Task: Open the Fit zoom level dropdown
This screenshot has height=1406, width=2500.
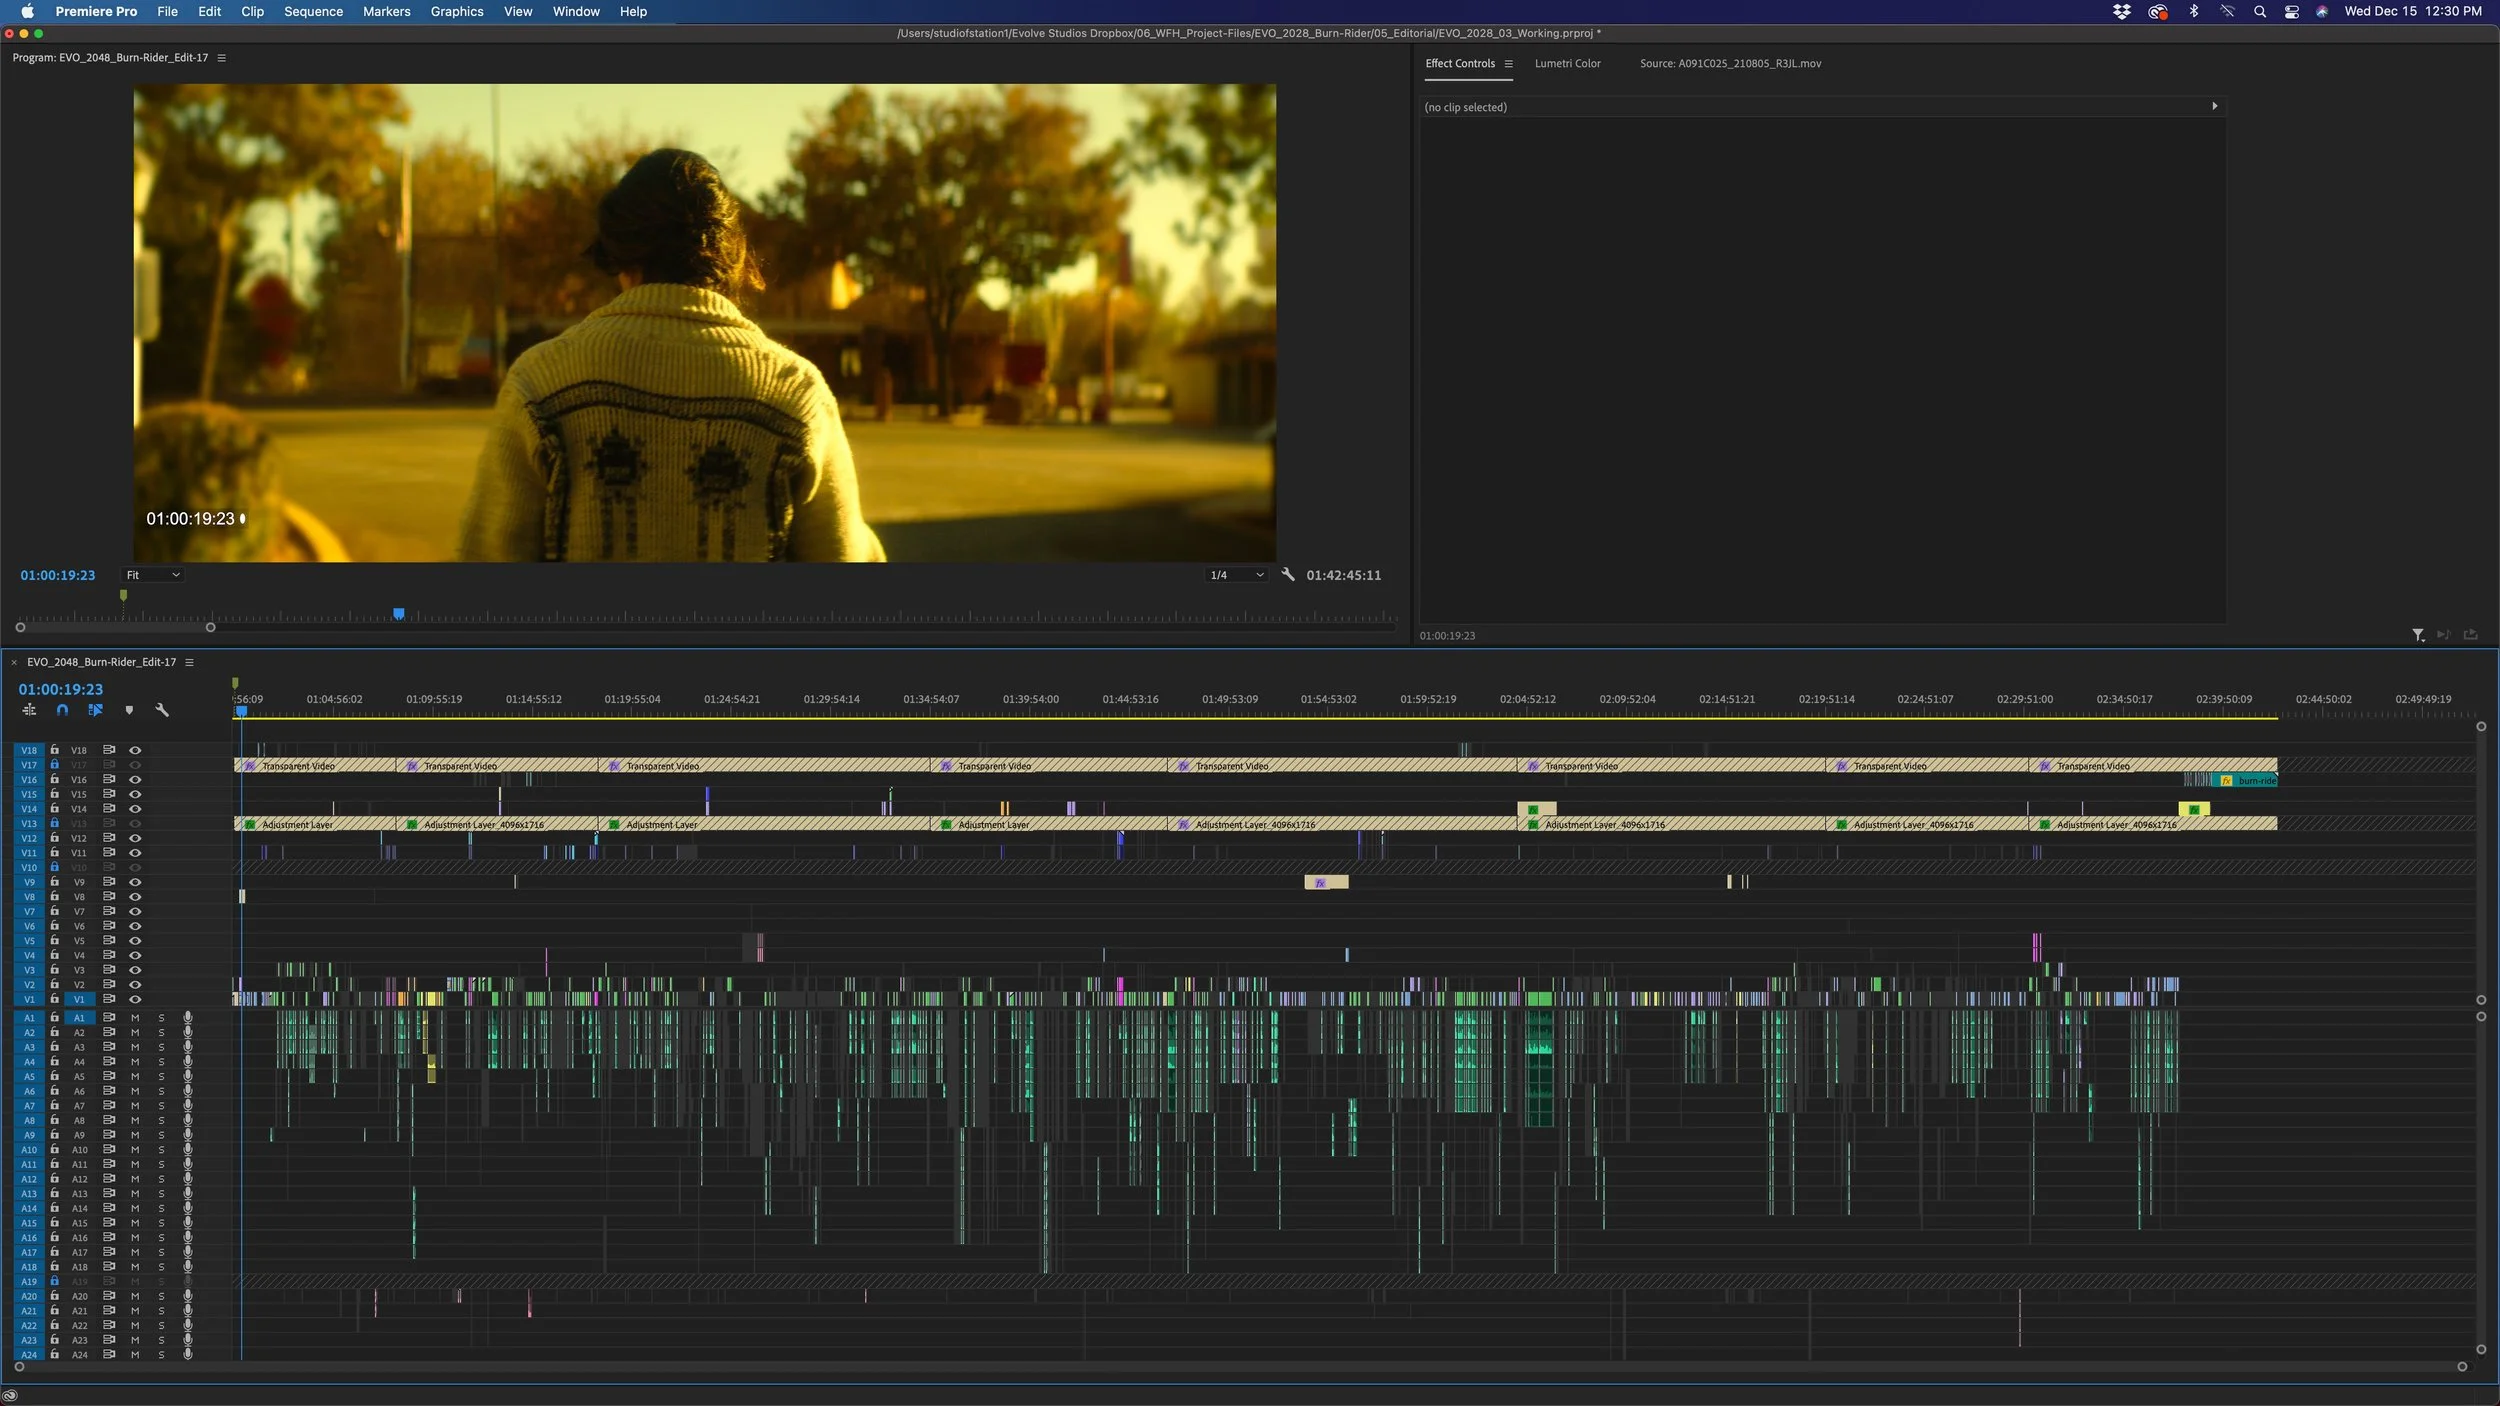Action: click(153, 575)
